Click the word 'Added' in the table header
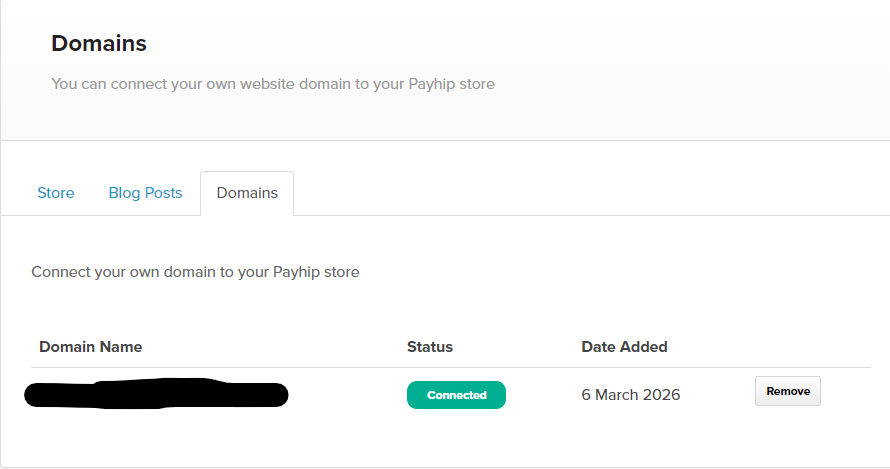 (644, 347)
